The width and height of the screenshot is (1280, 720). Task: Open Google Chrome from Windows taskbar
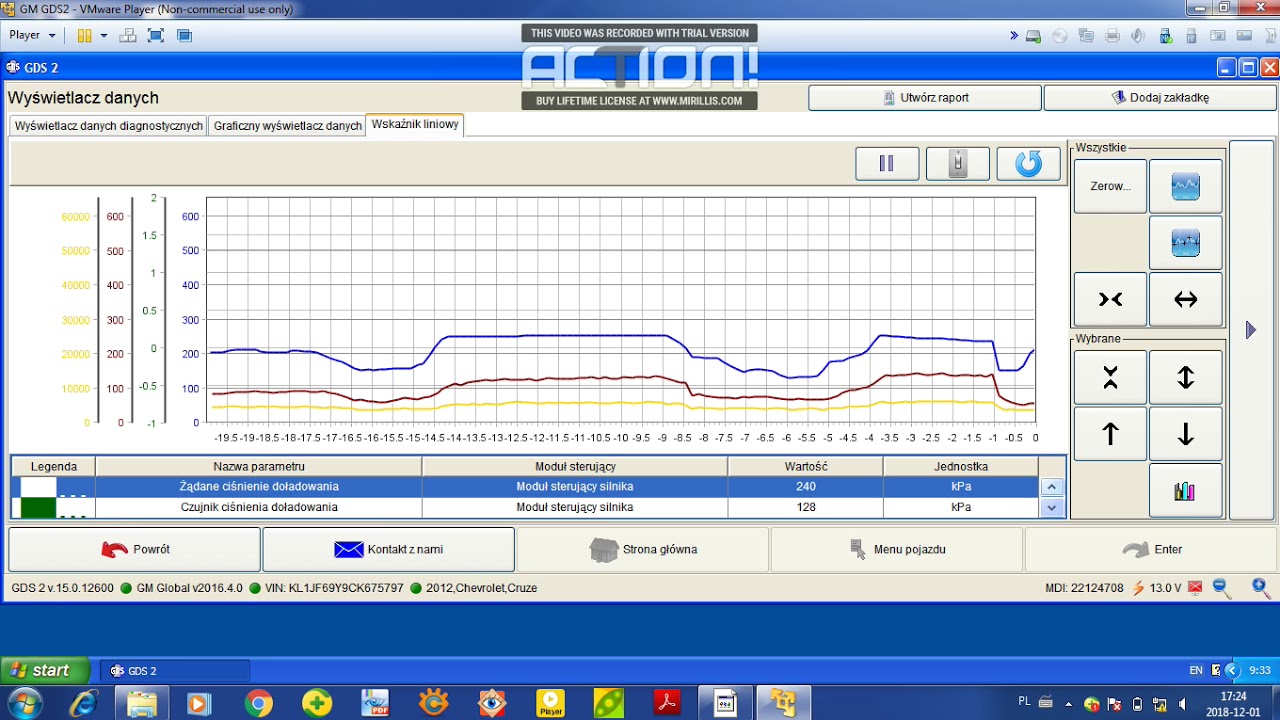[x=258, y=703]
